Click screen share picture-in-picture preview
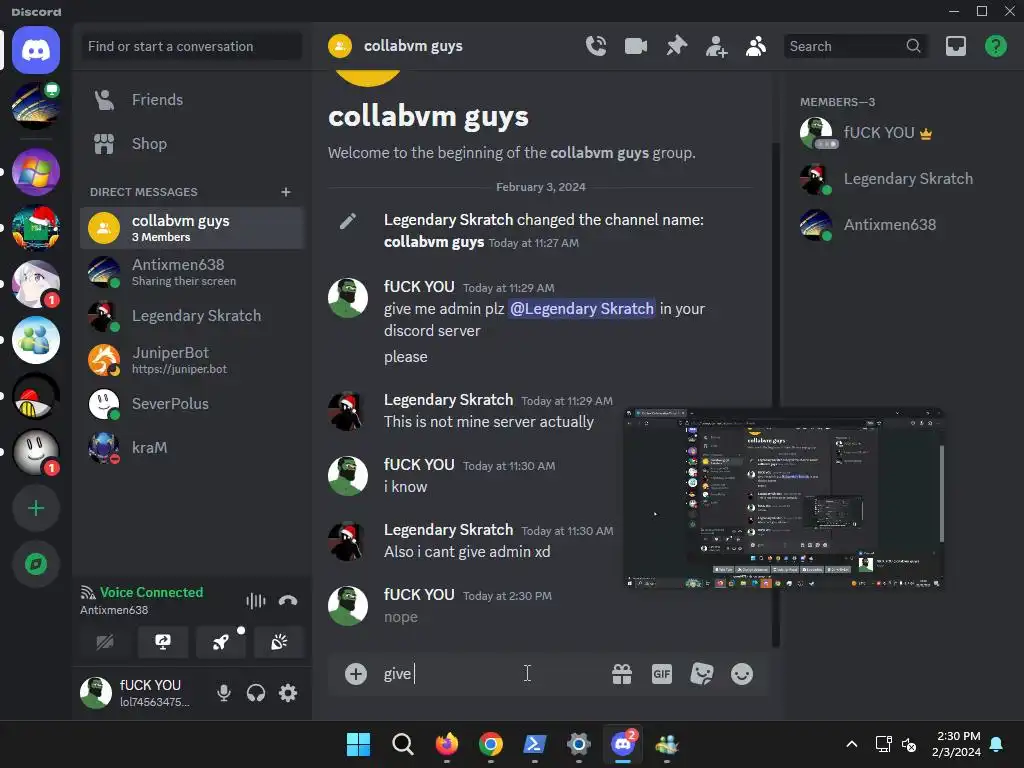Viewport: 1024px width, 768px height. coord(783,499)
